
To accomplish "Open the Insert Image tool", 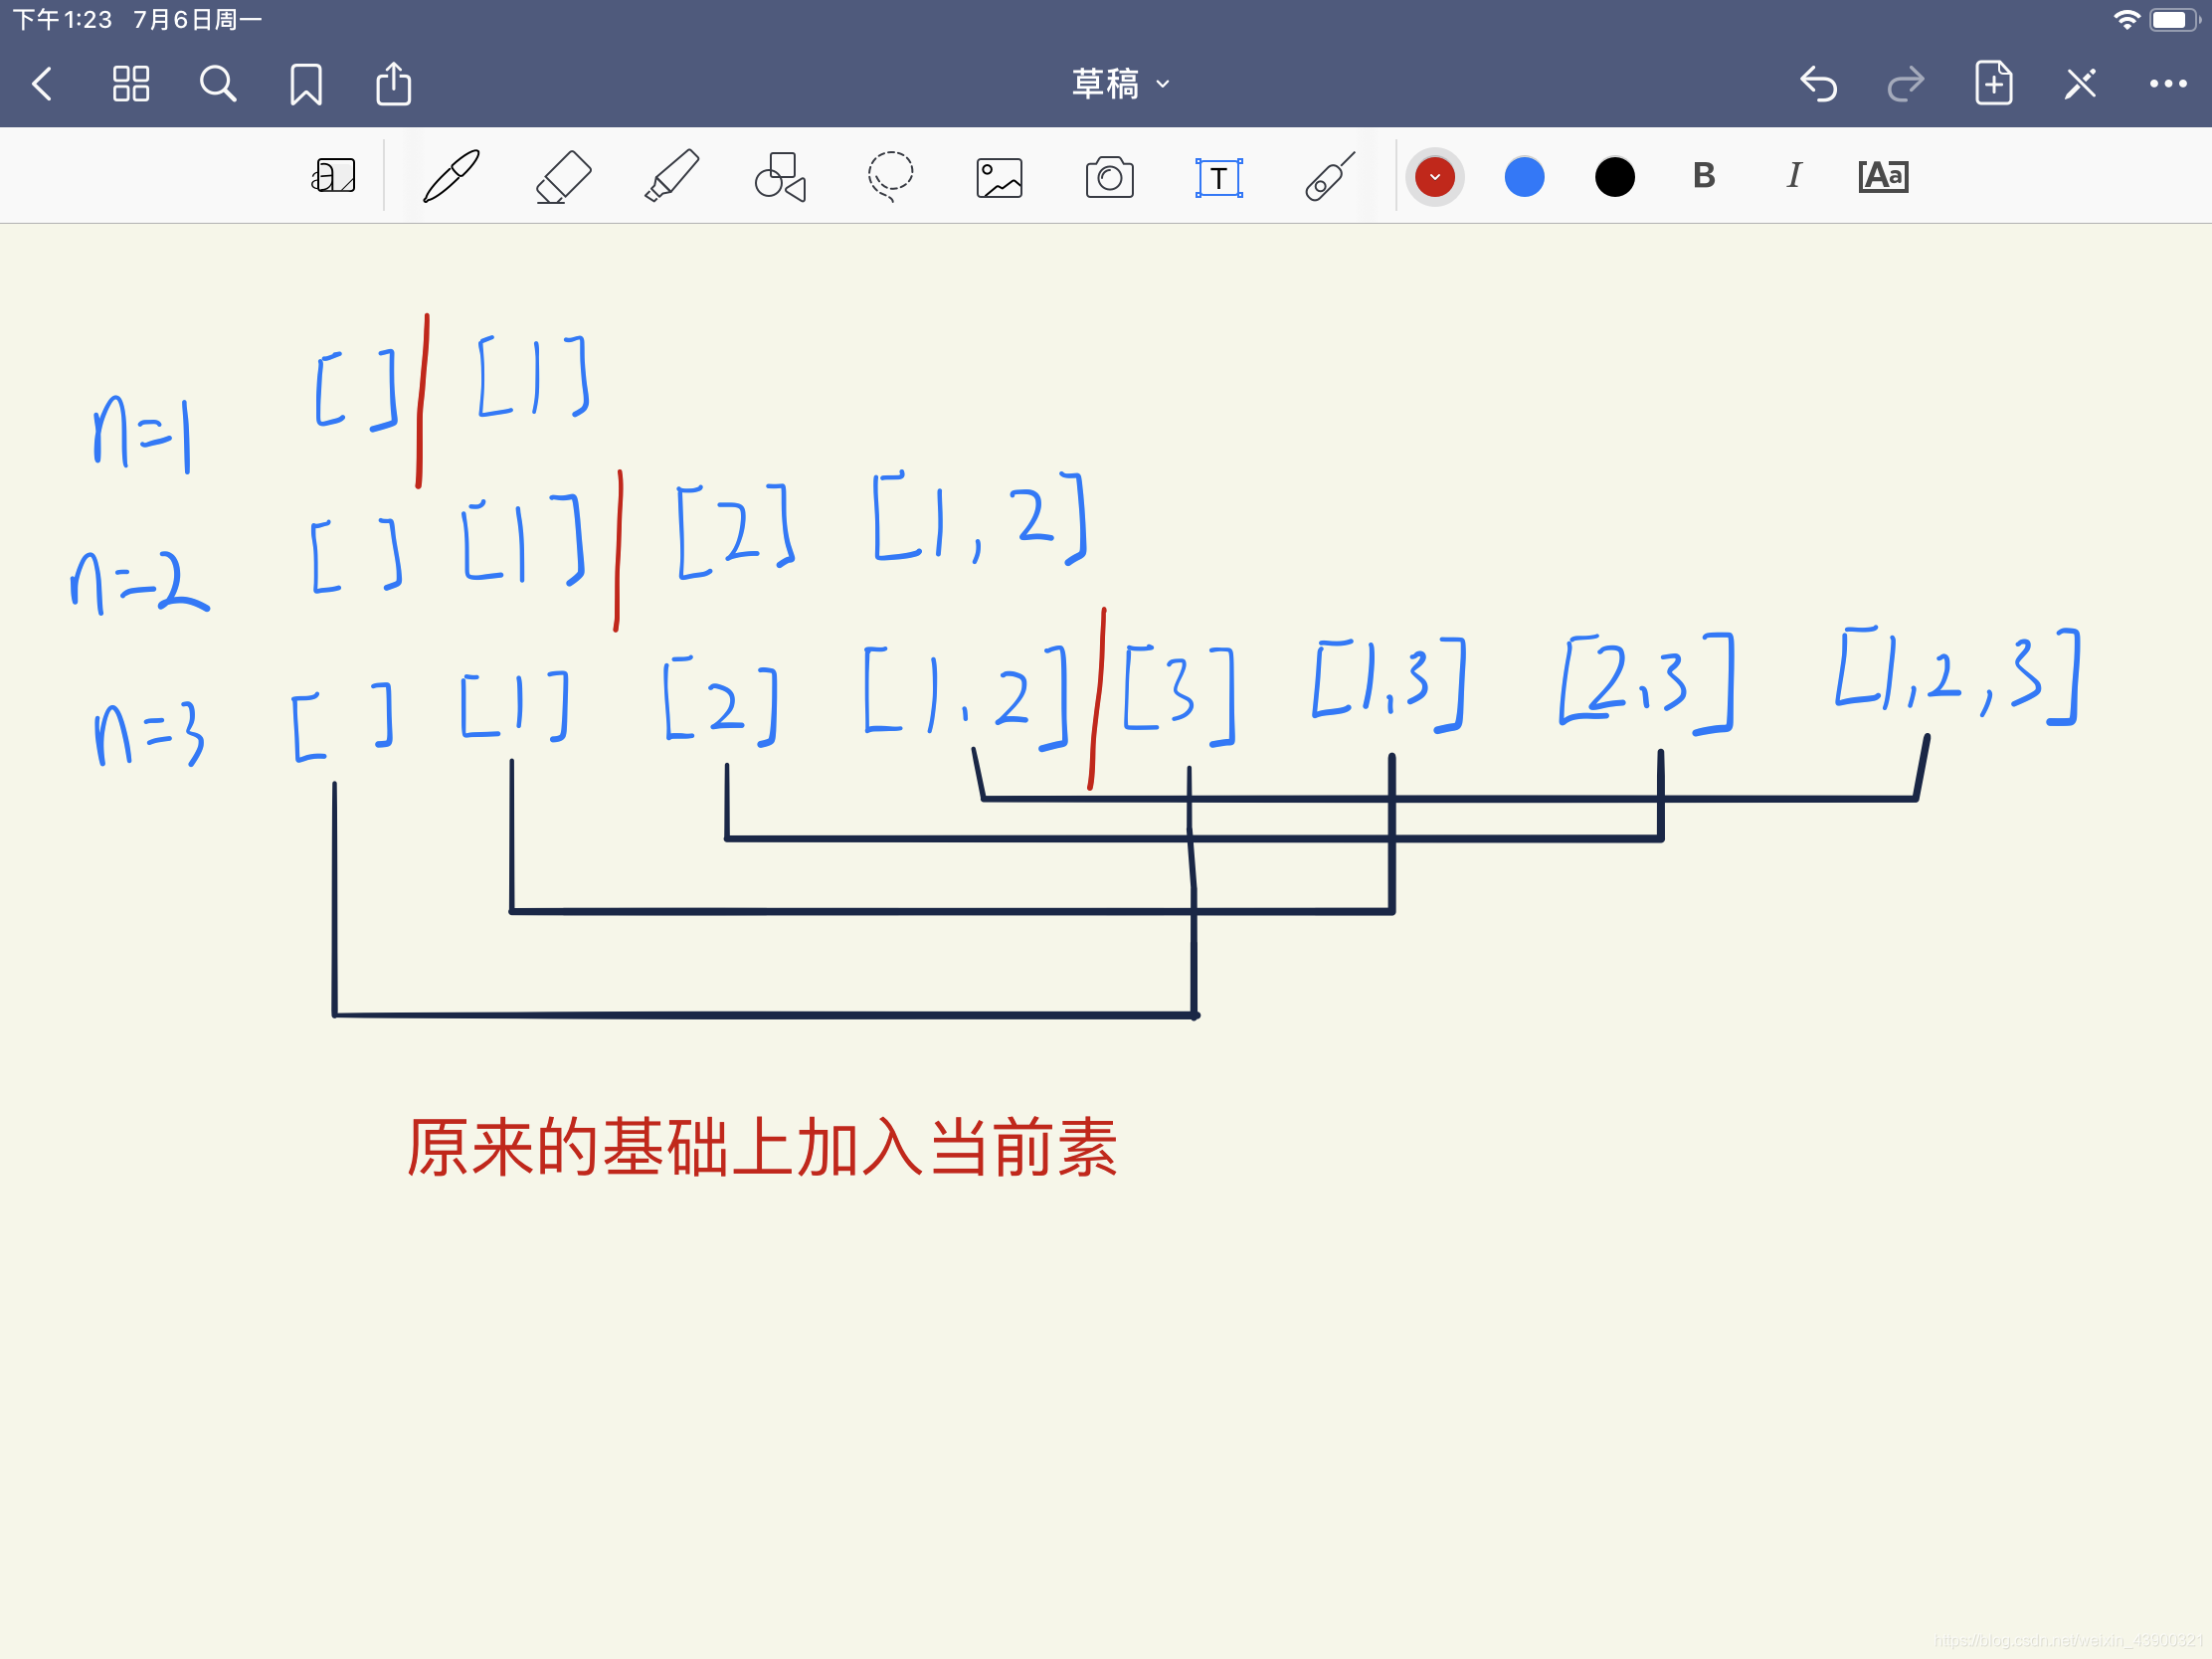I will coord(999,178).
